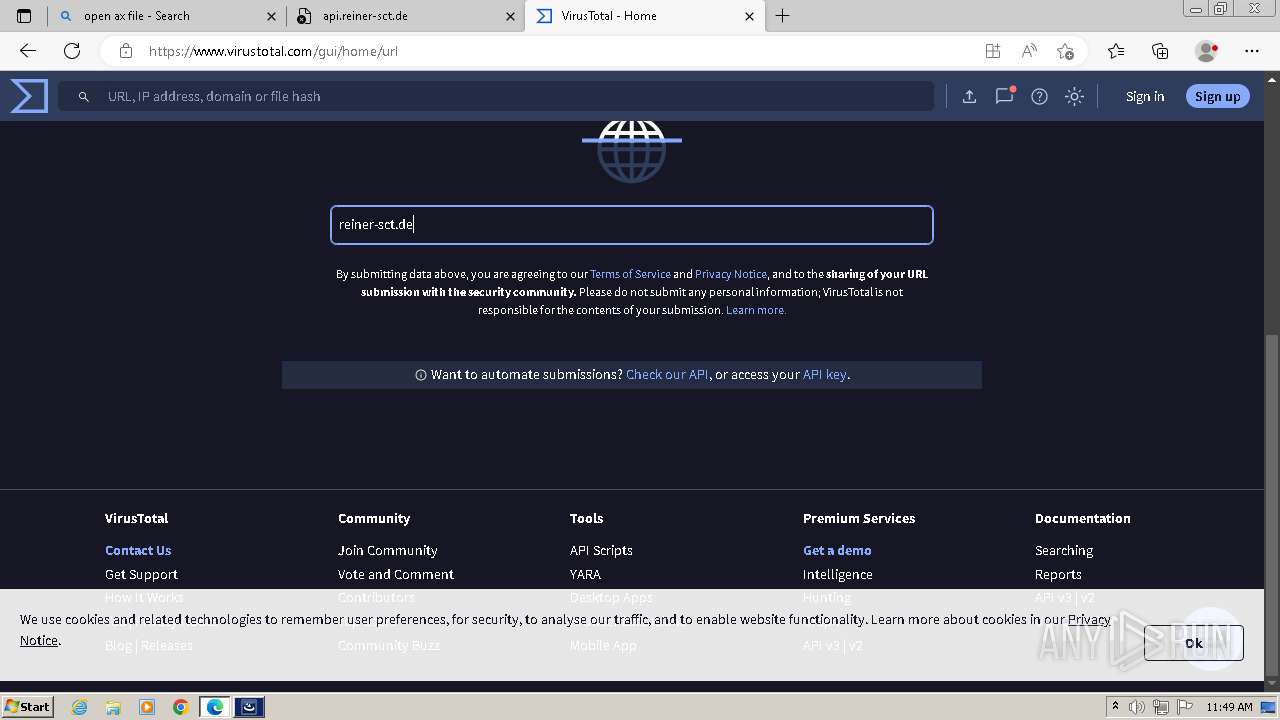Click the 'Get a demo' footer link
This screenshot has height=720, width=1280.
(x=837, y=550)
